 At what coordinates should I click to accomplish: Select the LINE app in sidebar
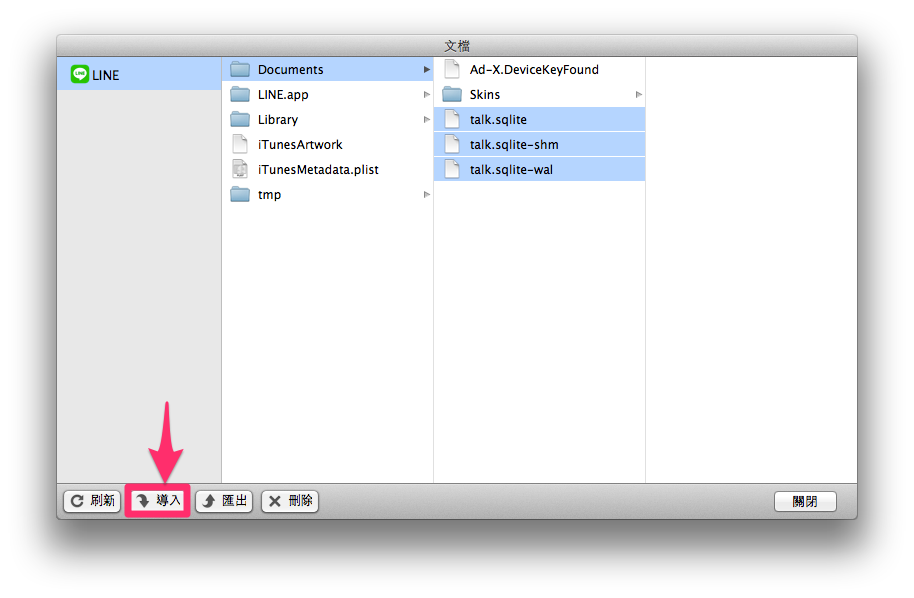[x=139, y=74]
